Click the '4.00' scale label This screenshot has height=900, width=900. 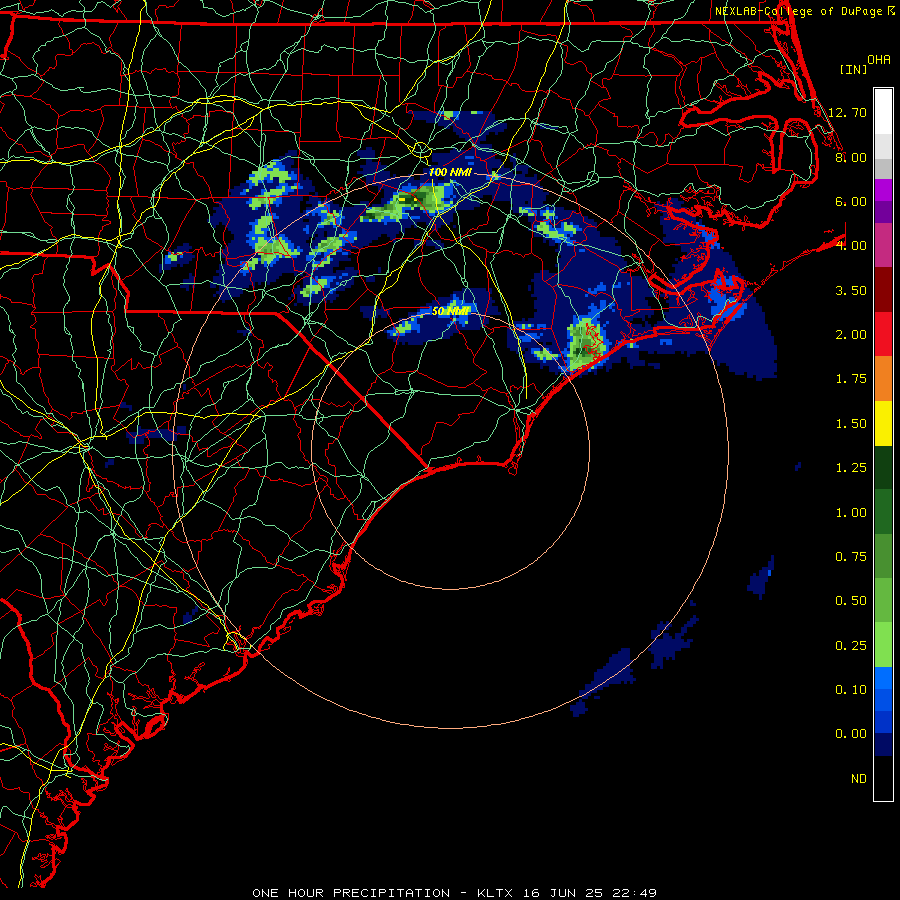click(851, 246)
